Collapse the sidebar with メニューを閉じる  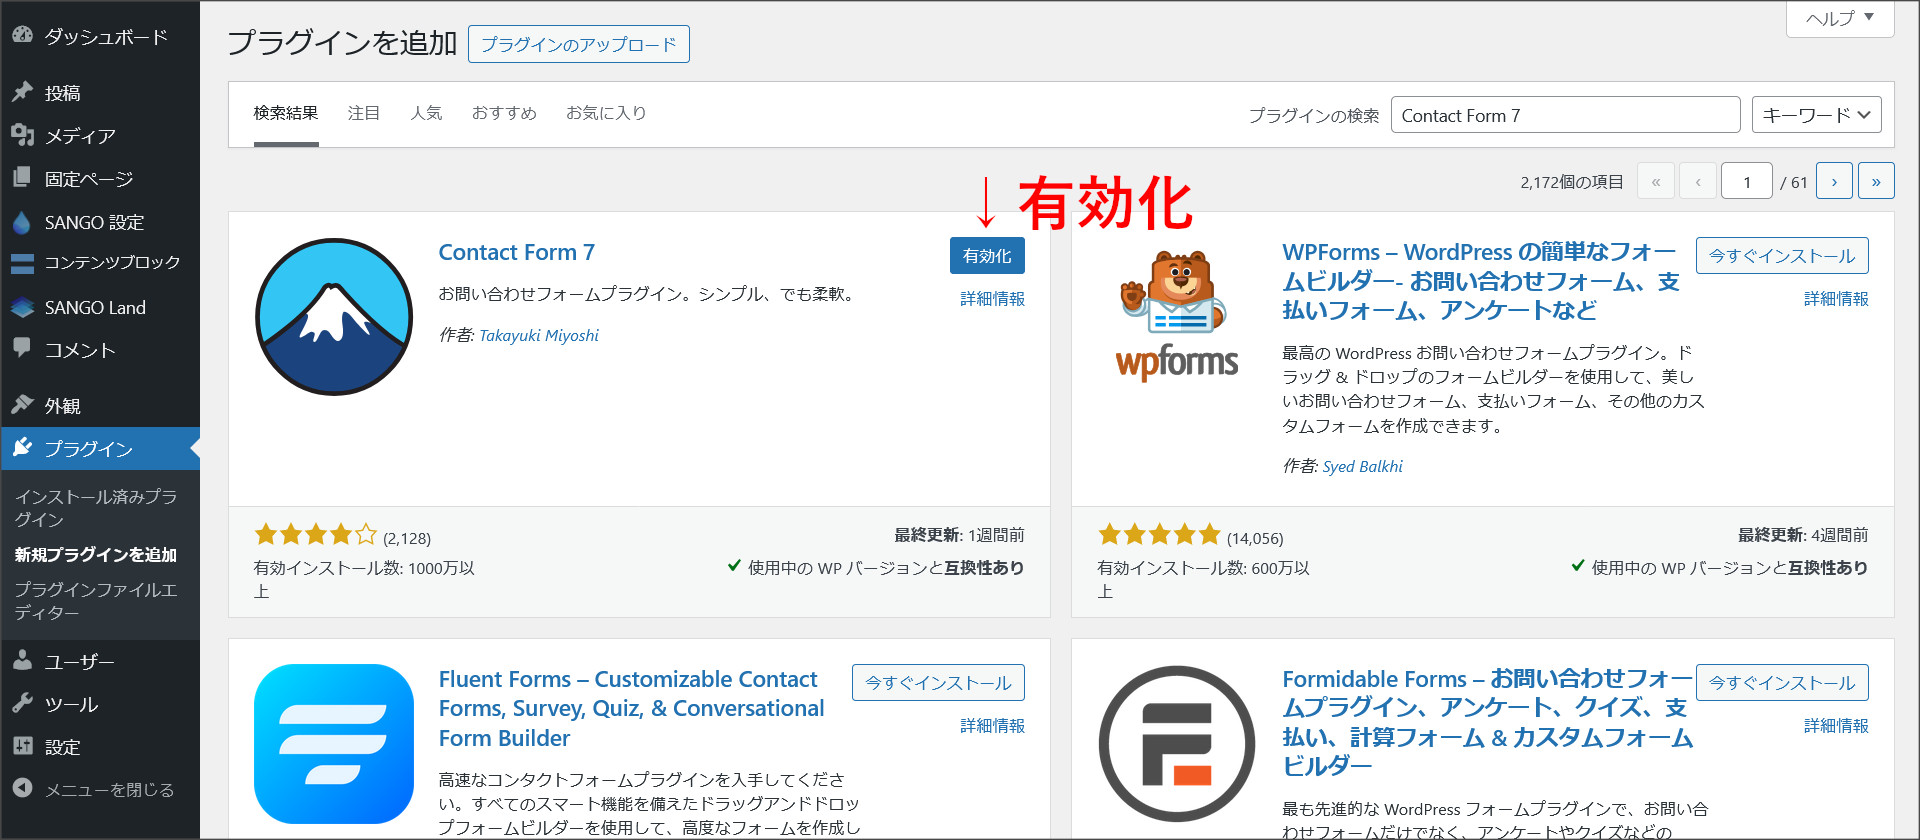[95, 789]
